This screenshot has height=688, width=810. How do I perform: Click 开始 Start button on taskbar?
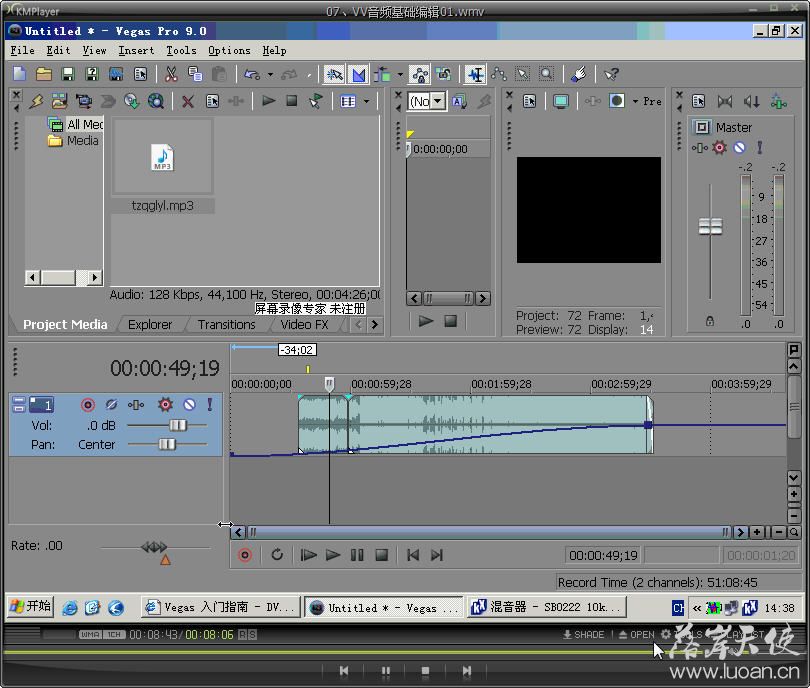coord(30,606)
